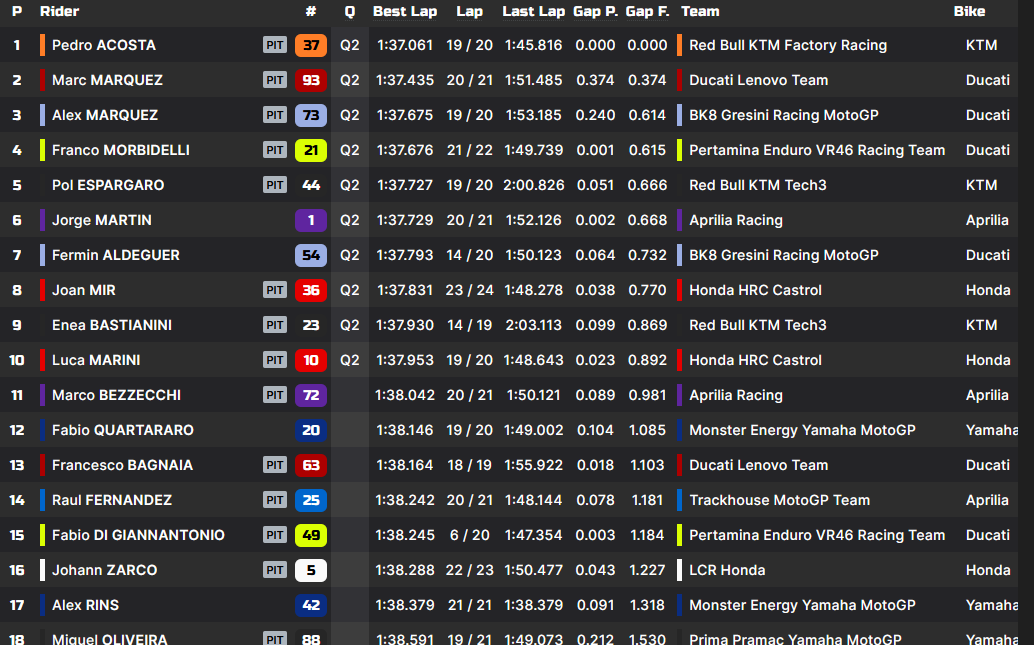Select rider name Fabio DI GIANNANTONIO
1034x645 pixels.
click(x=138, y=534)
